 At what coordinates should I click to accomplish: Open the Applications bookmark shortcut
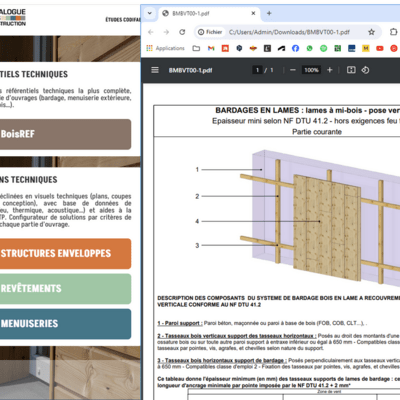[x=165, y=48]
